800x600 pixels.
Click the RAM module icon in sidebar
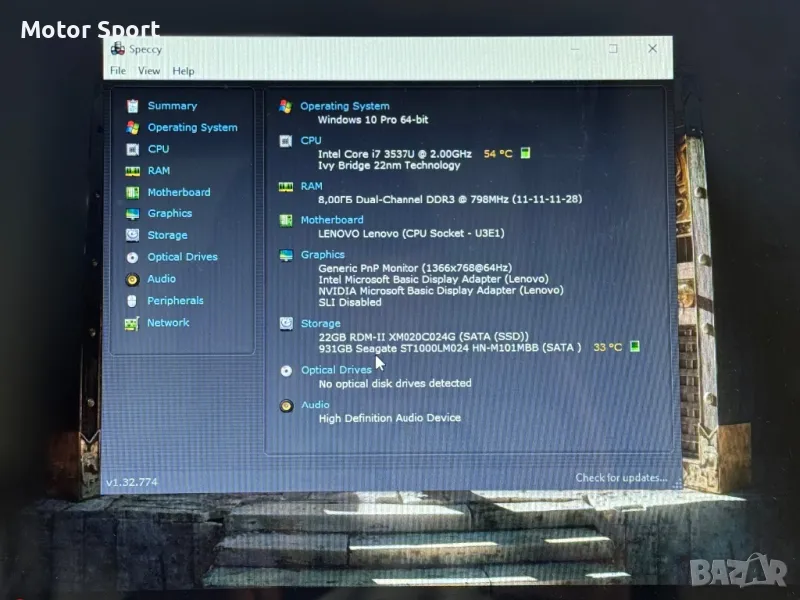[x=132, y=171]
